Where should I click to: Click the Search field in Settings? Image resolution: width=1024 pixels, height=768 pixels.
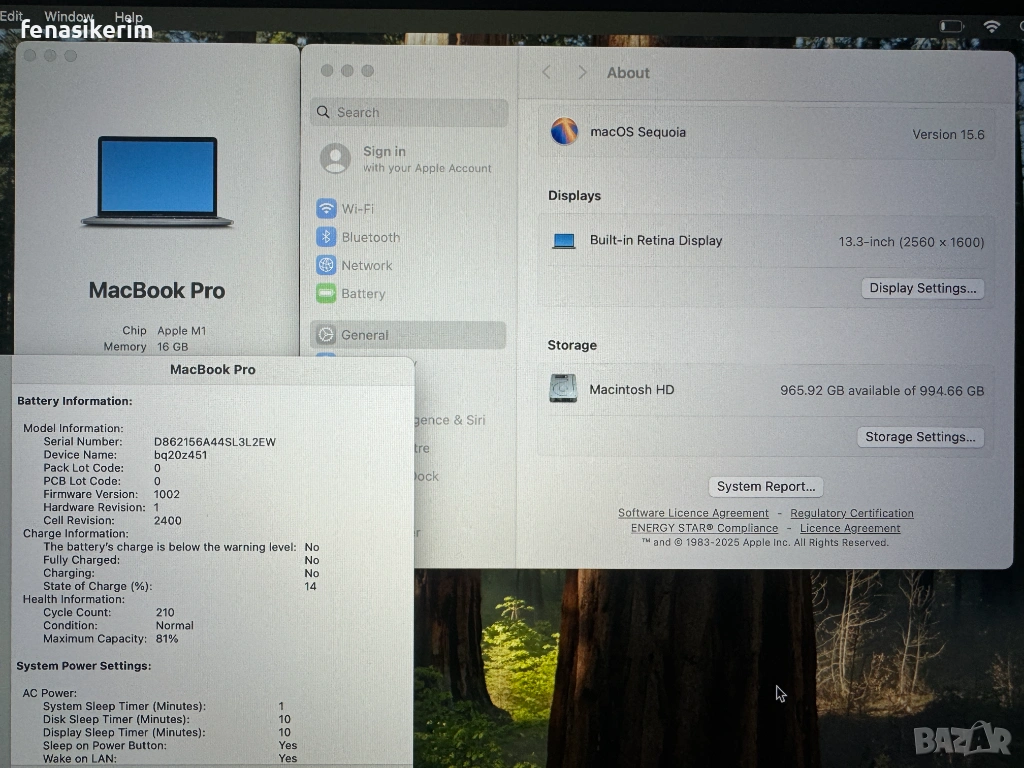pyautogui.click(x=409, y=113)
